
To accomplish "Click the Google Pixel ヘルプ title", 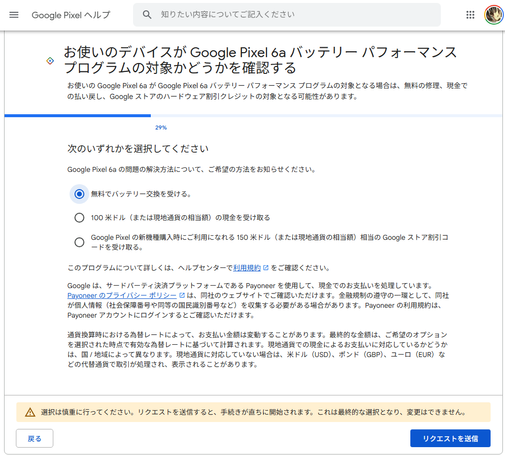I will (x=71, y=15).
